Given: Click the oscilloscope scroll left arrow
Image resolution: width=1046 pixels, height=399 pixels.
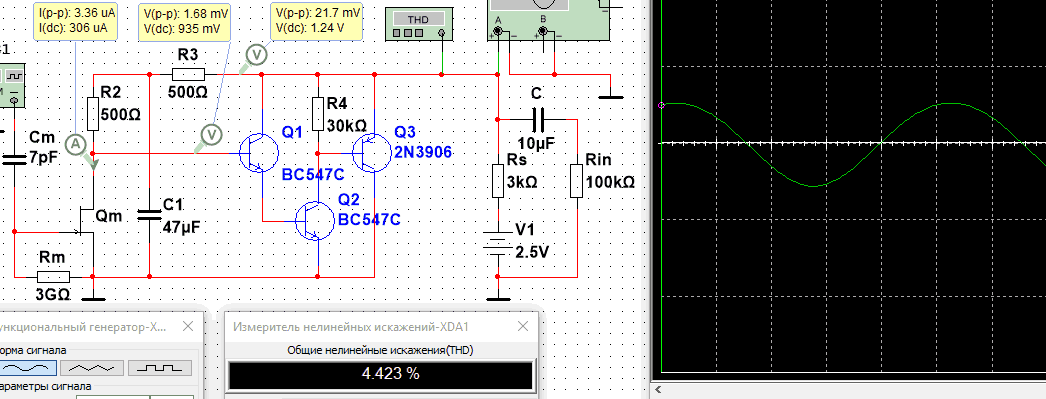Looking at the screenshot, I should (658, 390).
